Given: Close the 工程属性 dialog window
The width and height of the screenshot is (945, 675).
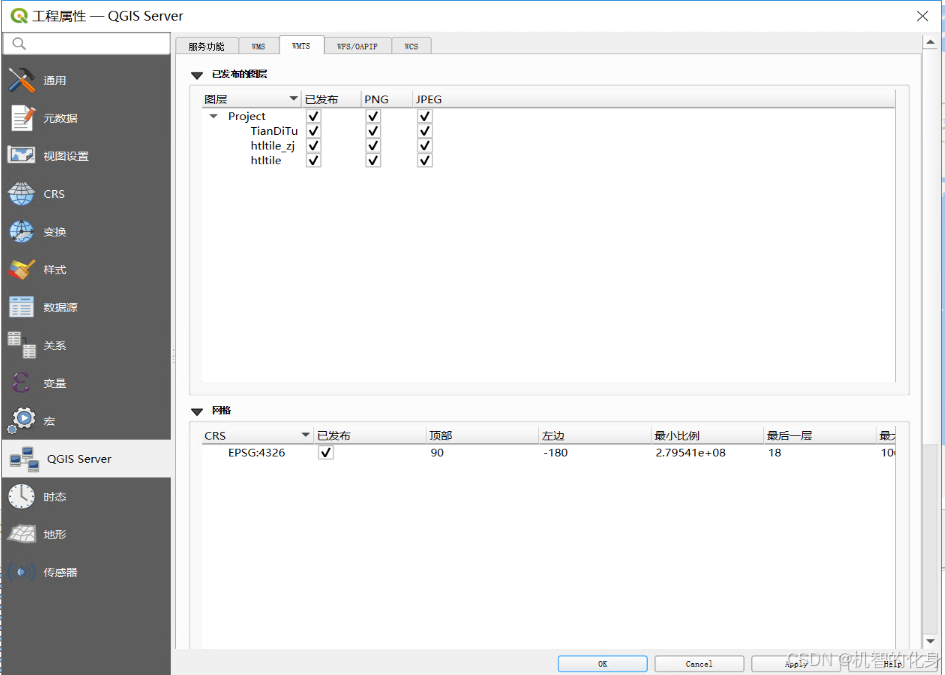Looking at the screenshot, I should 922,16.
